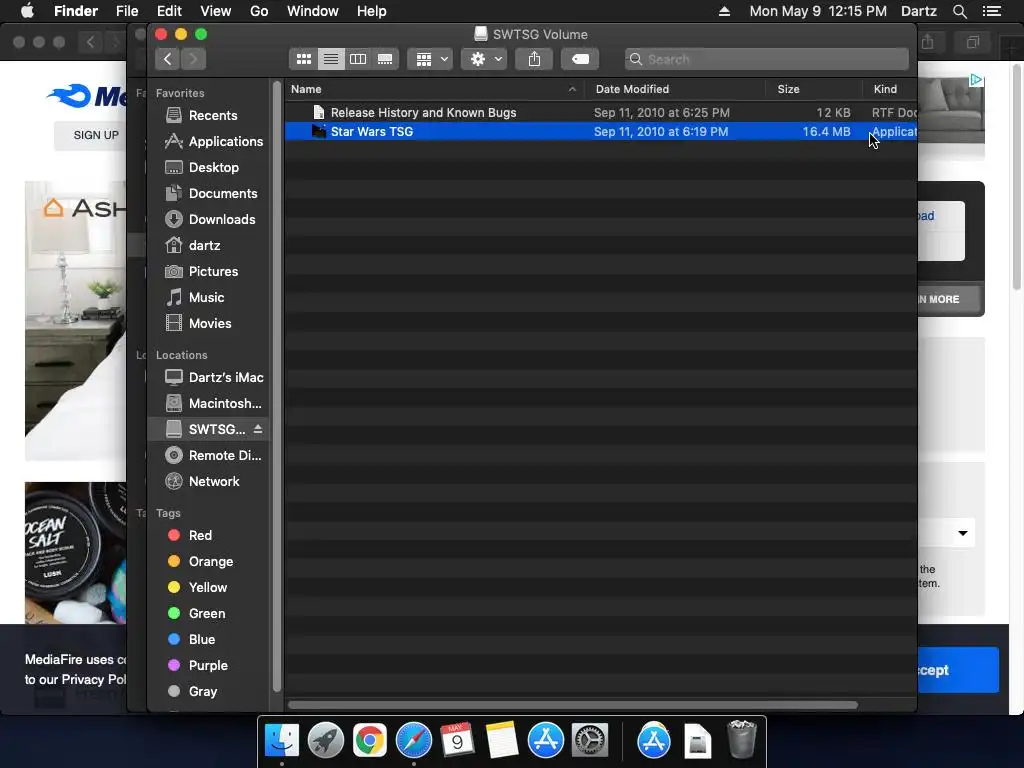This screenshot has height=768, width=1024.
Task: Open the File menu
Action: [127, 11]
